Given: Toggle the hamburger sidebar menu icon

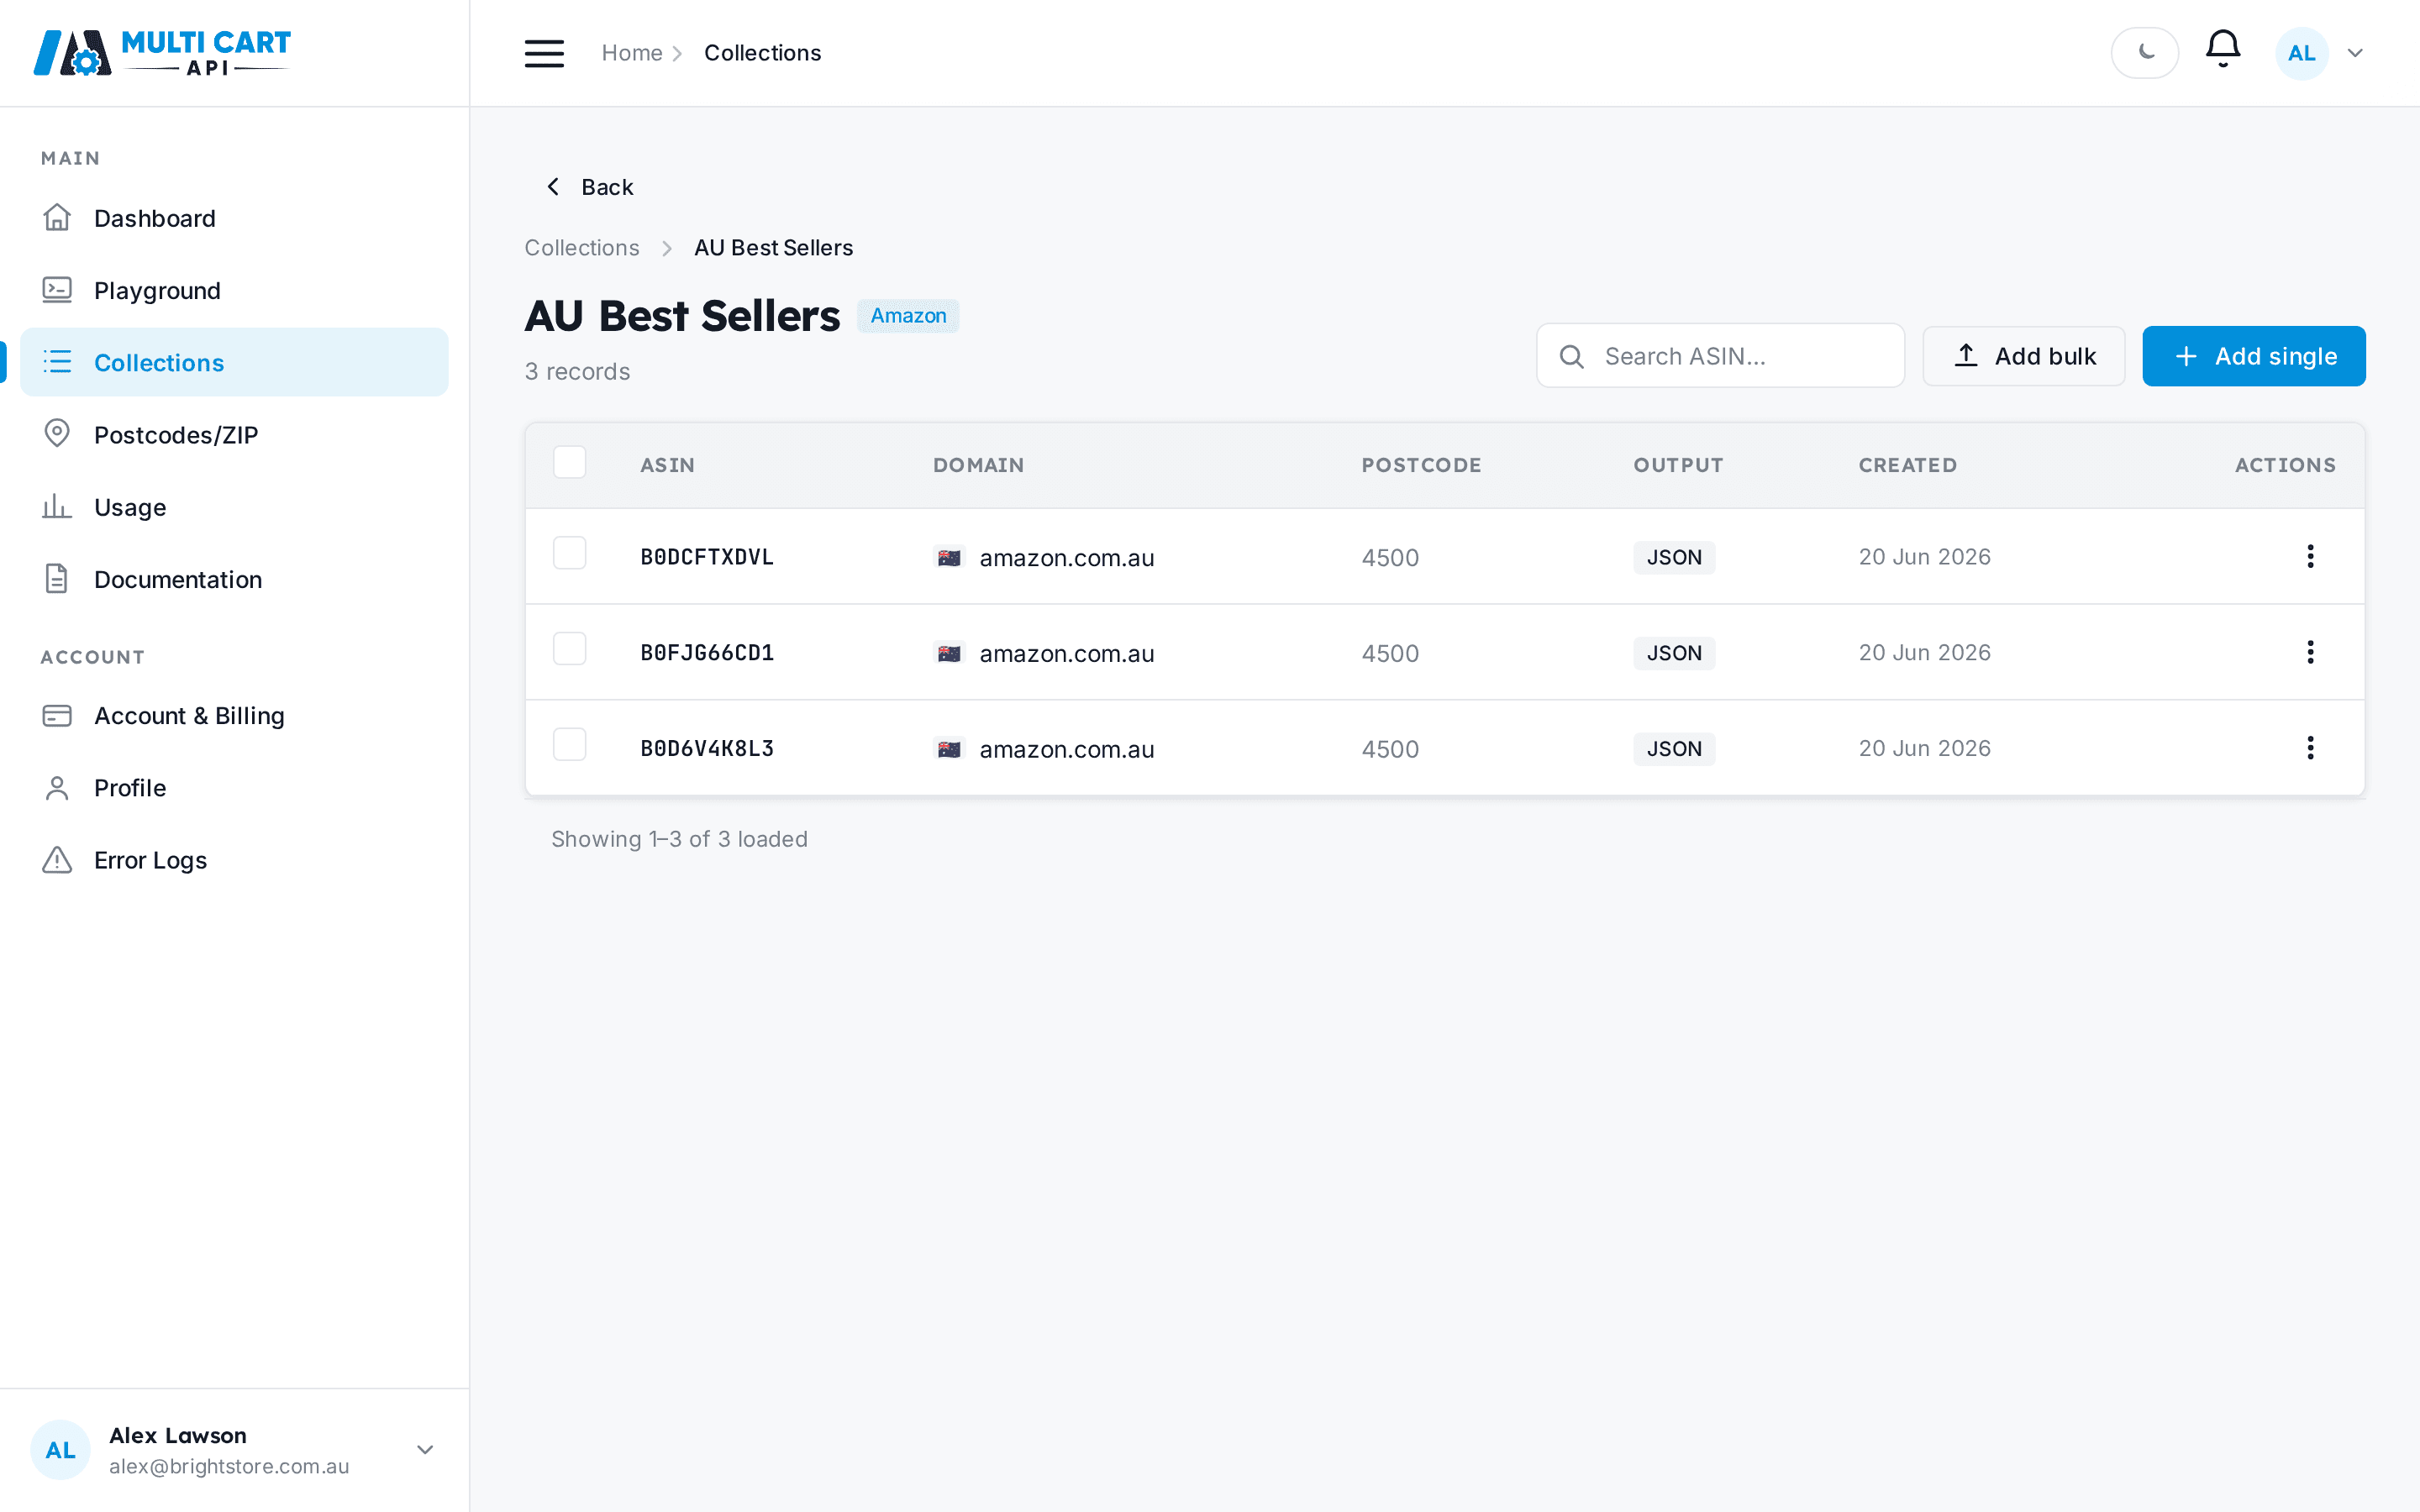Looking at the screenshot, I should tap(544, 53).
